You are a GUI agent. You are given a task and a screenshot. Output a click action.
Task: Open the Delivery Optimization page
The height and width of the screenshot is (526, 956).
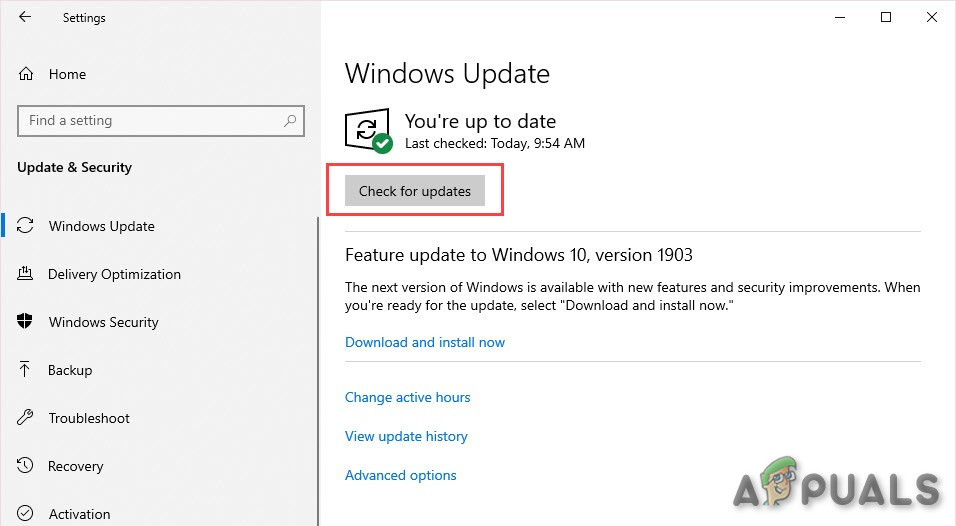coord(114,274)
